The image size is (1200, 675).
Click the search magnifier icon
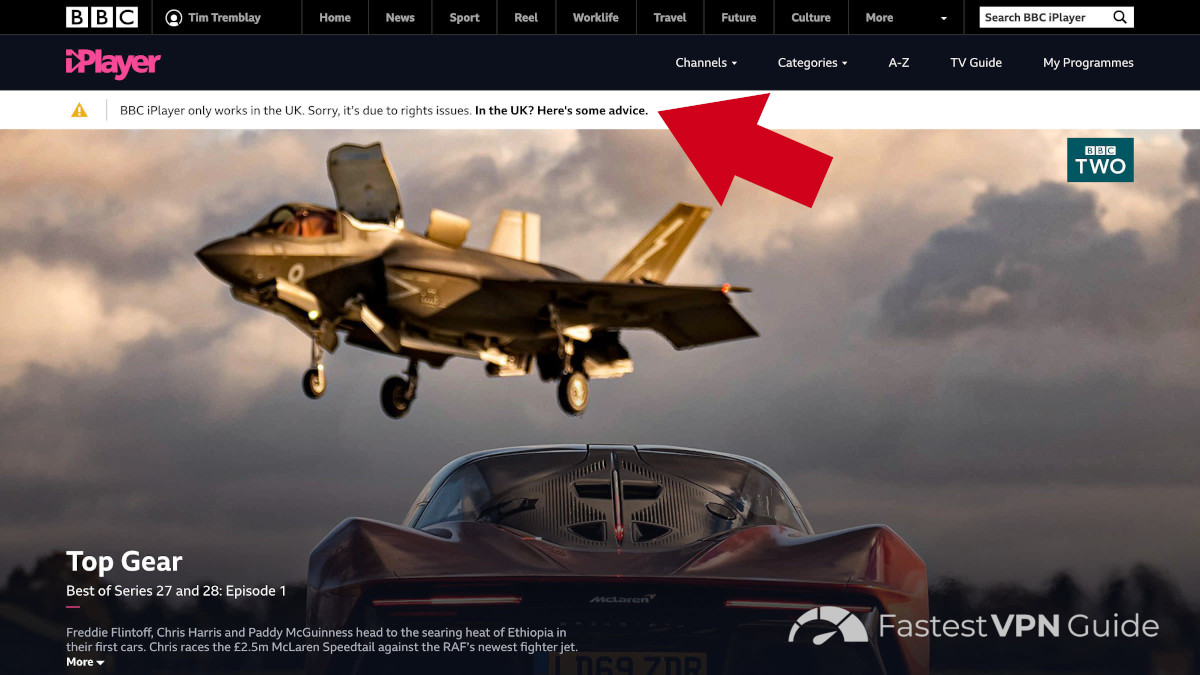point(1120,17)
